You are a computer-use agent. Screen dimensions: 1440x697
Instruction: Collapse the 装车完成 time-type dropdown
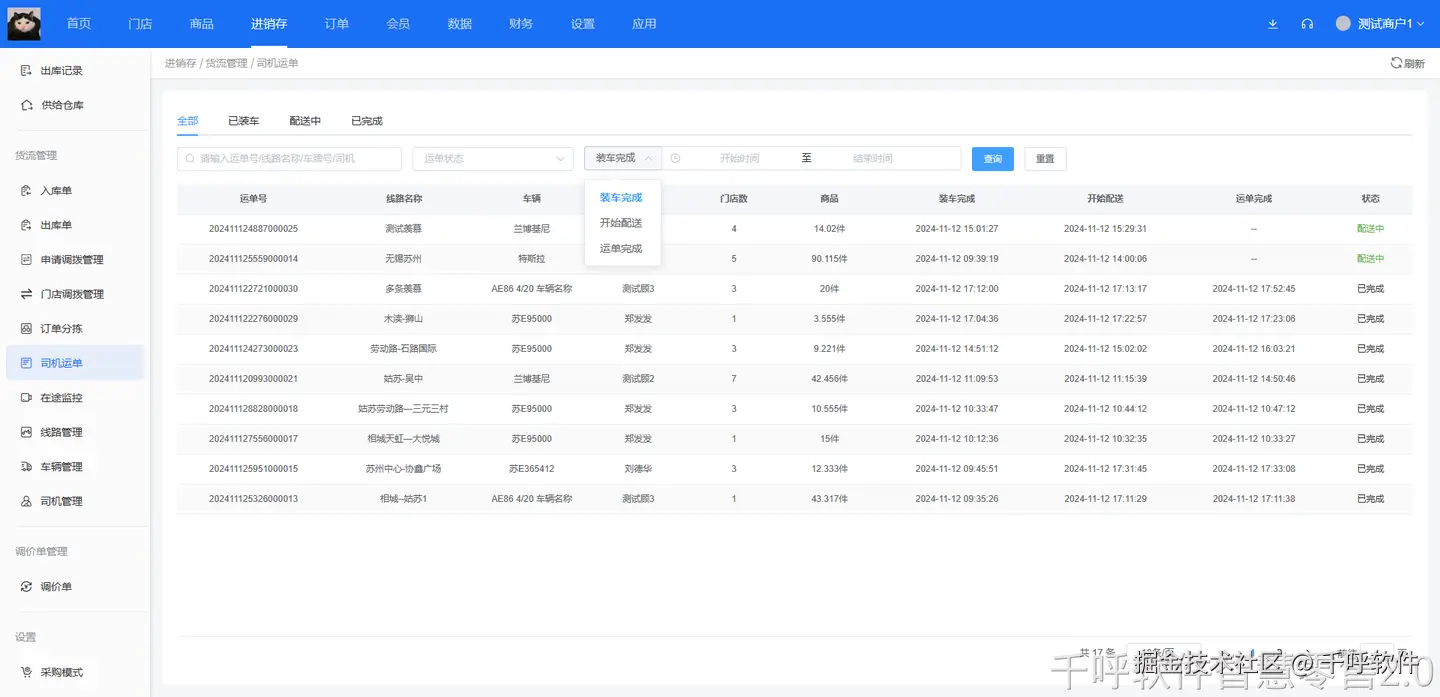pos(623,158)
